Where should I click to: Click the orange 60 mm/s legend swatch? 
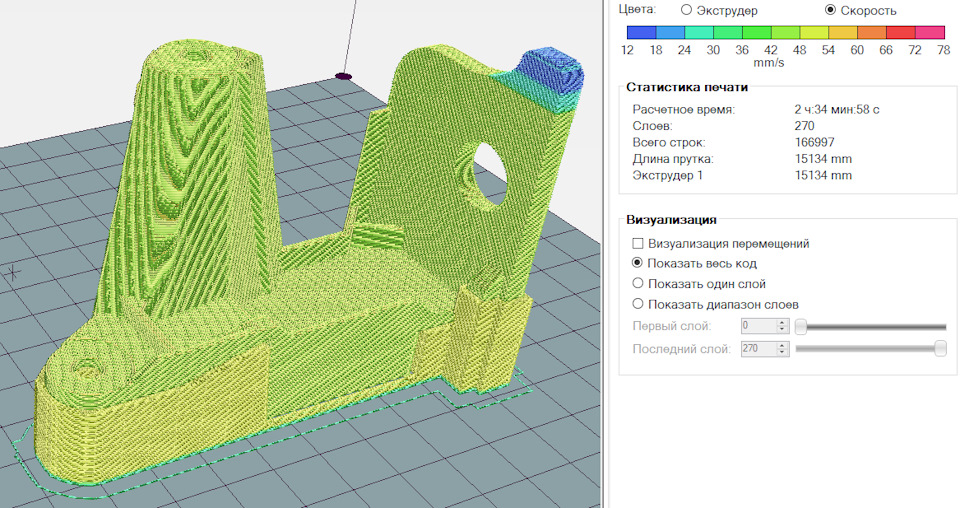[x=871, y=32]
